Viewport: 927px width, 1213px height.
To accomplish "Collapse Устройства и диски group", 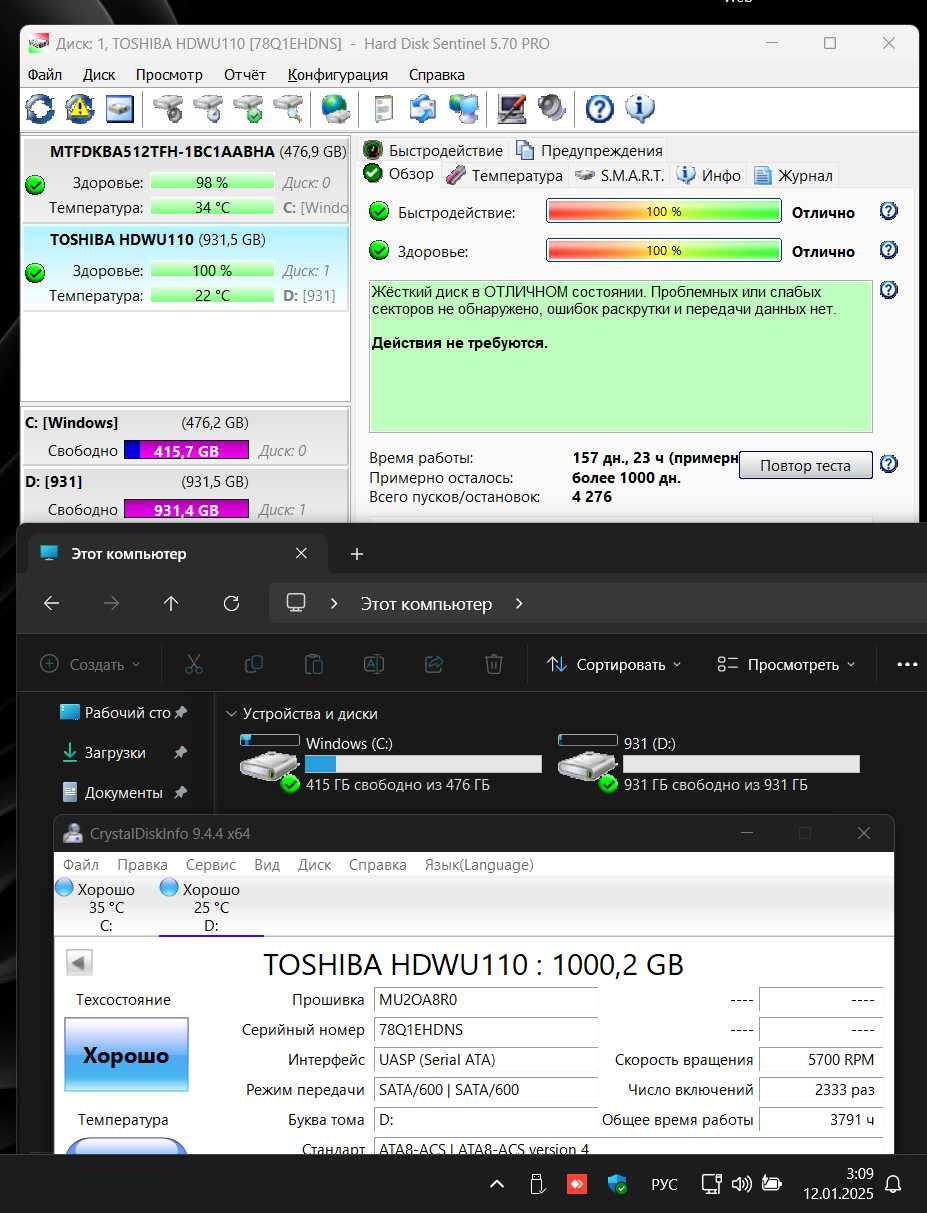I will (232, 714).
